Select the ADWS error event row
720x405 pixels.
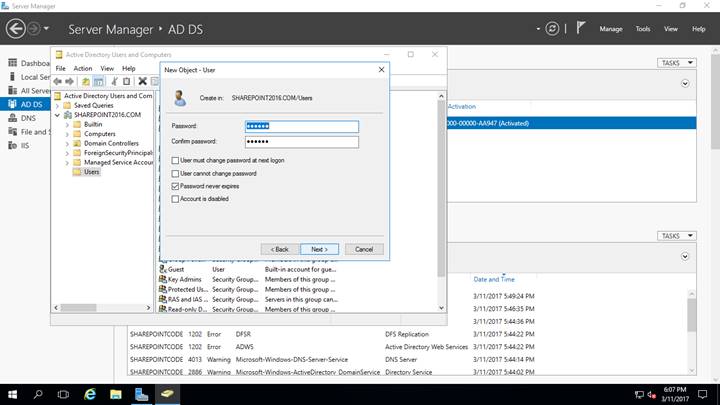332,347
